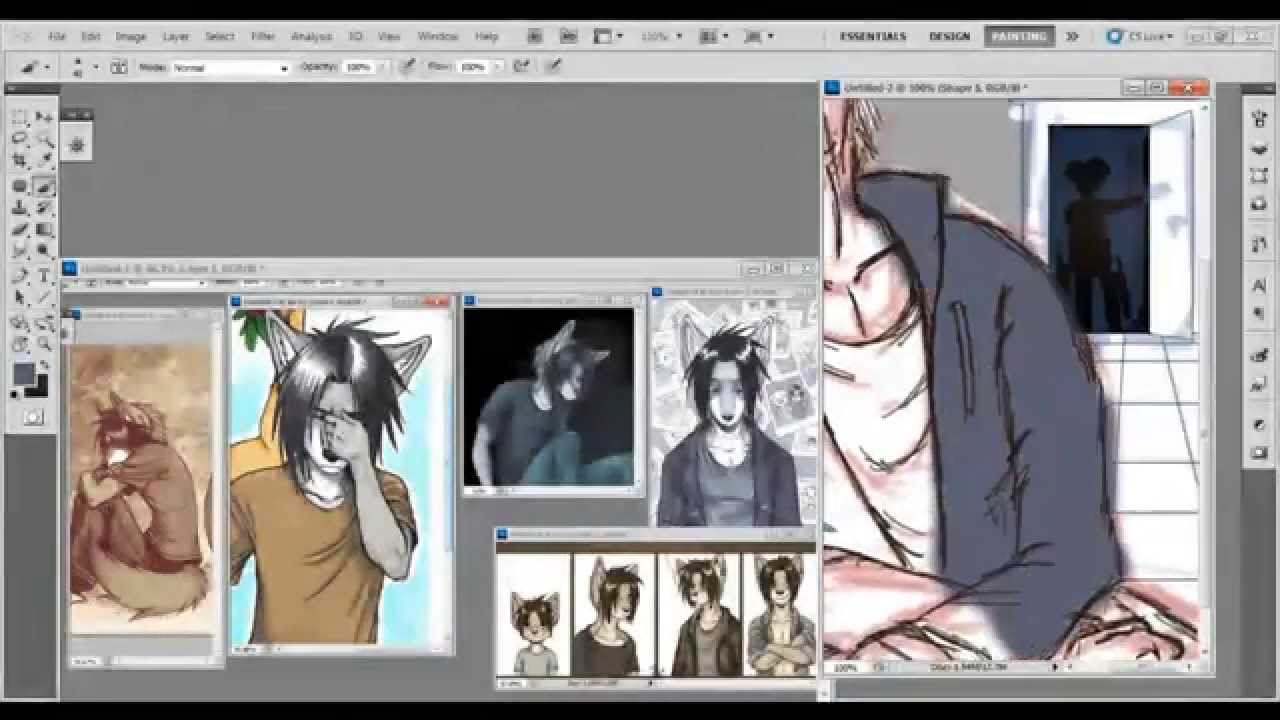Open the blending Mode dropdown
This screenshot has width=1280, height=720.
click(x=230, y=67)
